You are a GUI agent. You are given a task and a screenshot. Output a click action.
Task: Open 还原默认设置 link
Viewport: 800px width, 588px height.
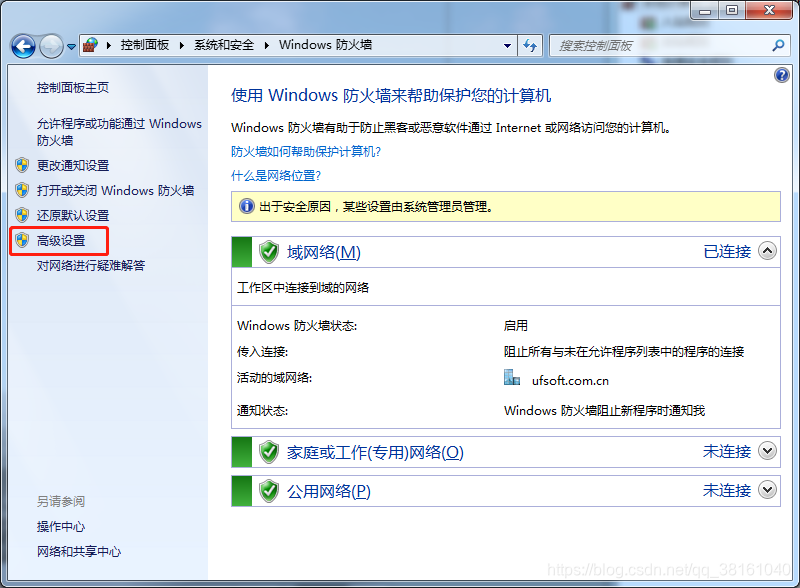point(73,215)
